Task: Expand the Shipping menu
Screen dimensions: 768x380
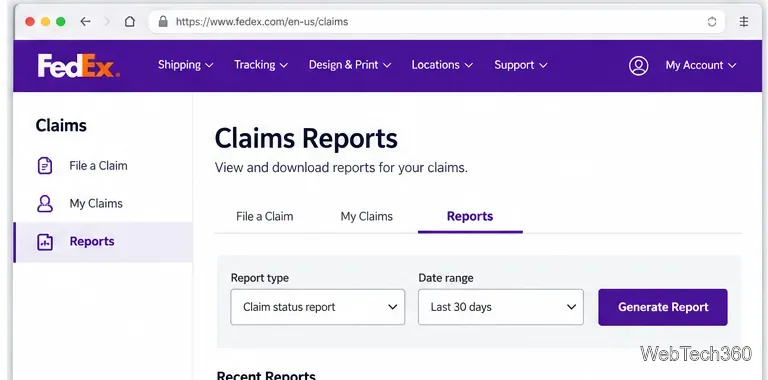Action: point(185,65)
